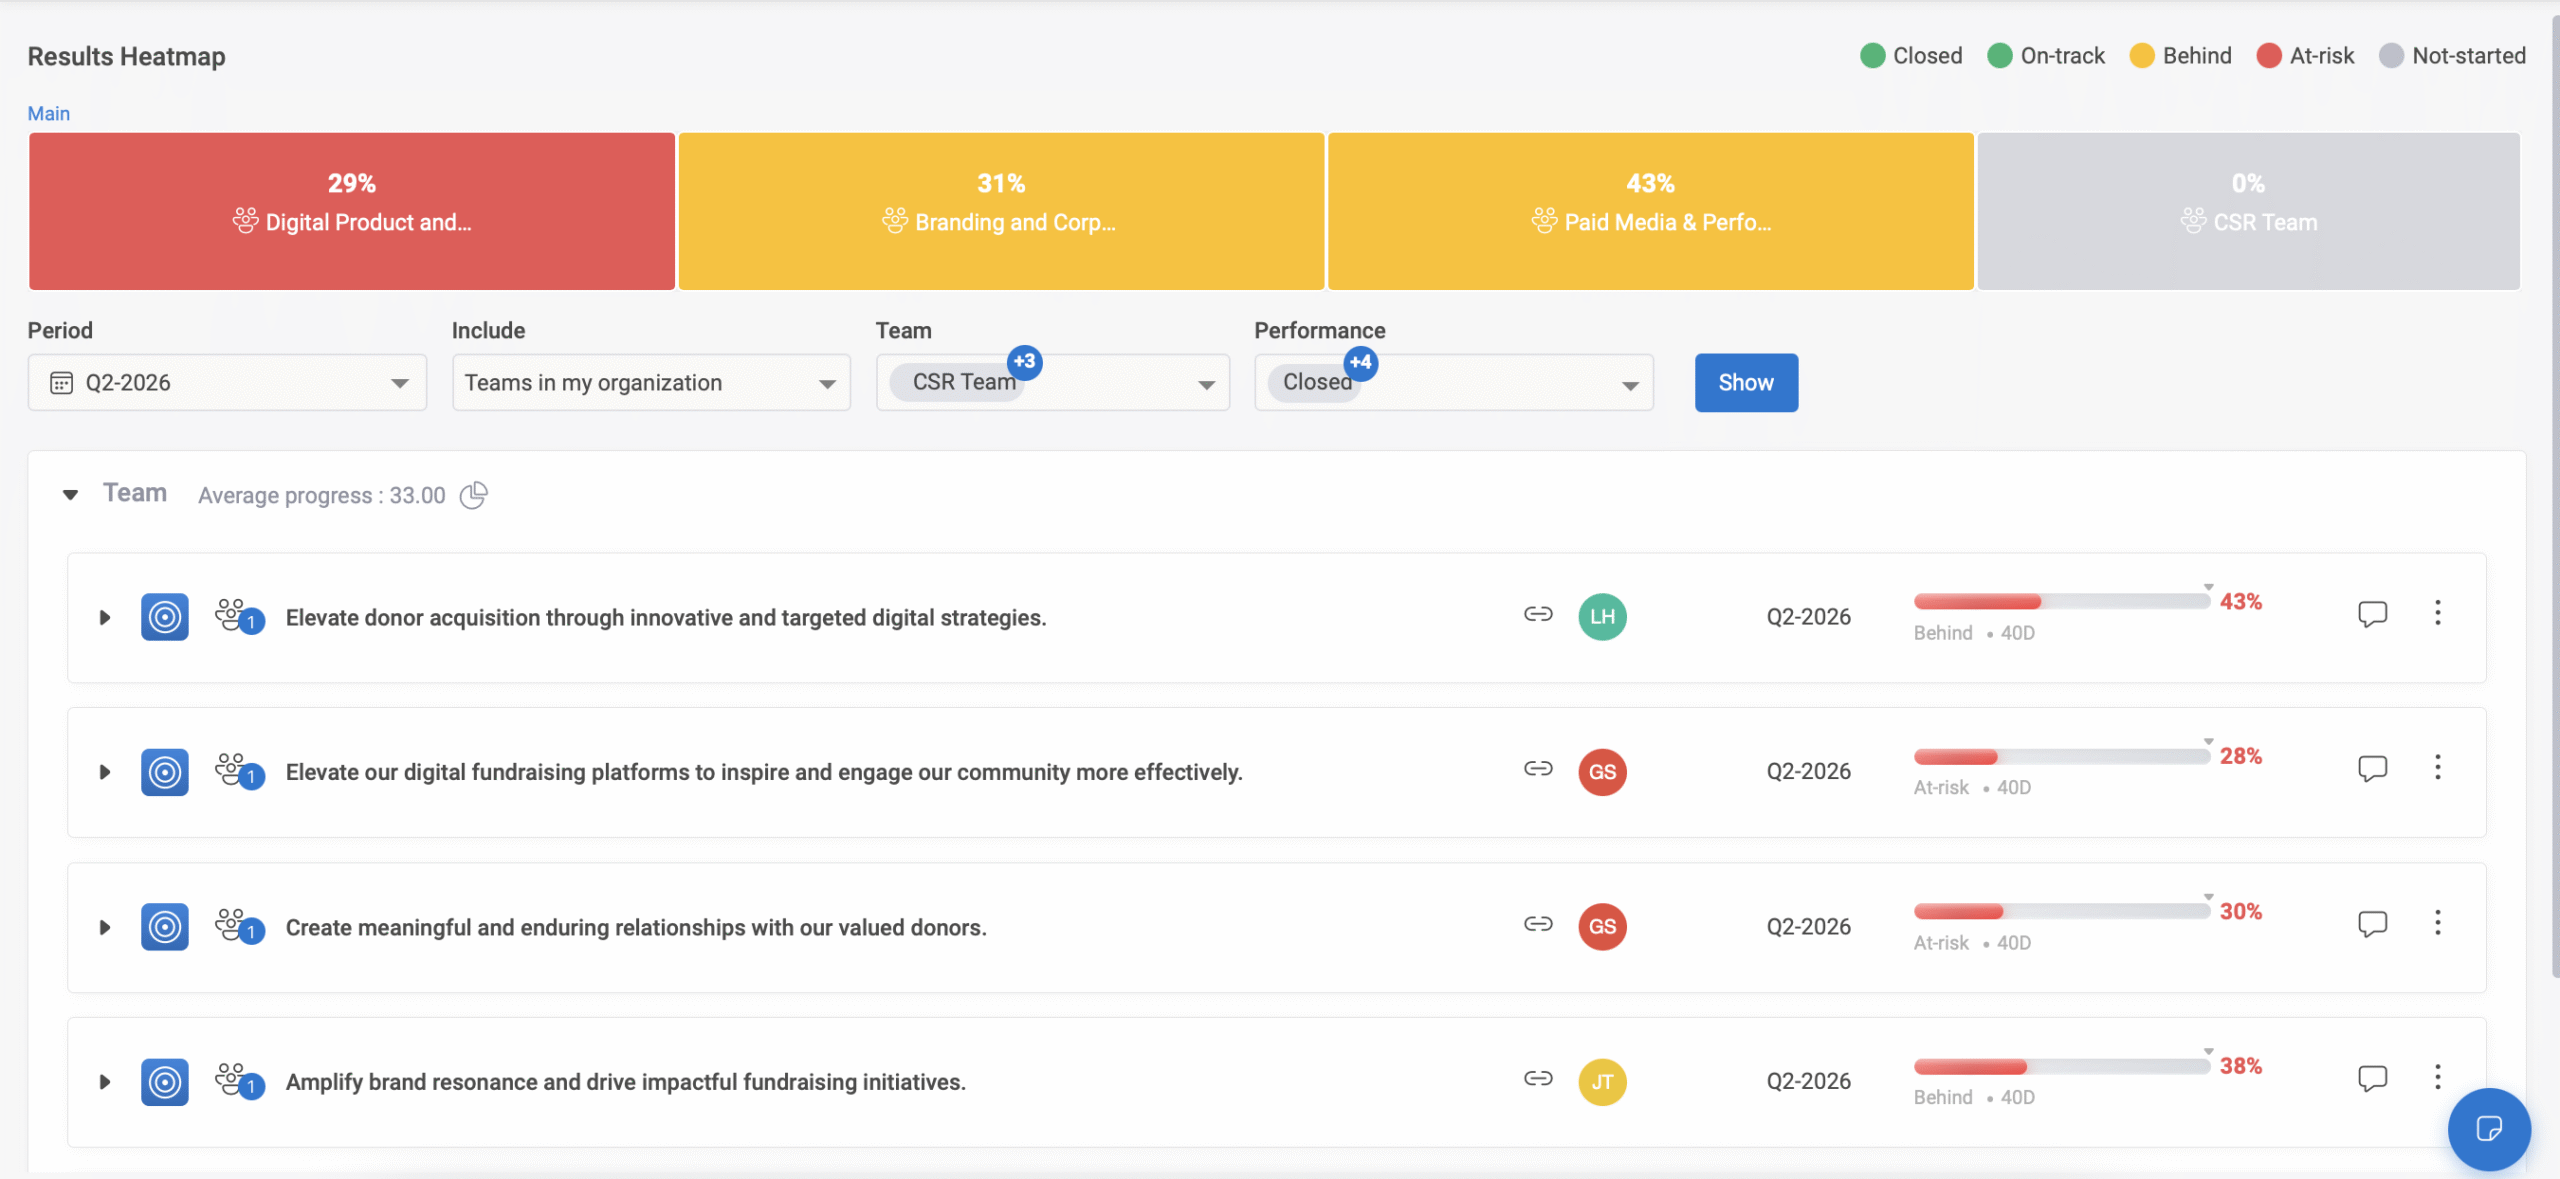The width and height of the screenshot is (2560, 1179).
Task: Follow the Main breadcrumb link
Action: pos(48,113)
